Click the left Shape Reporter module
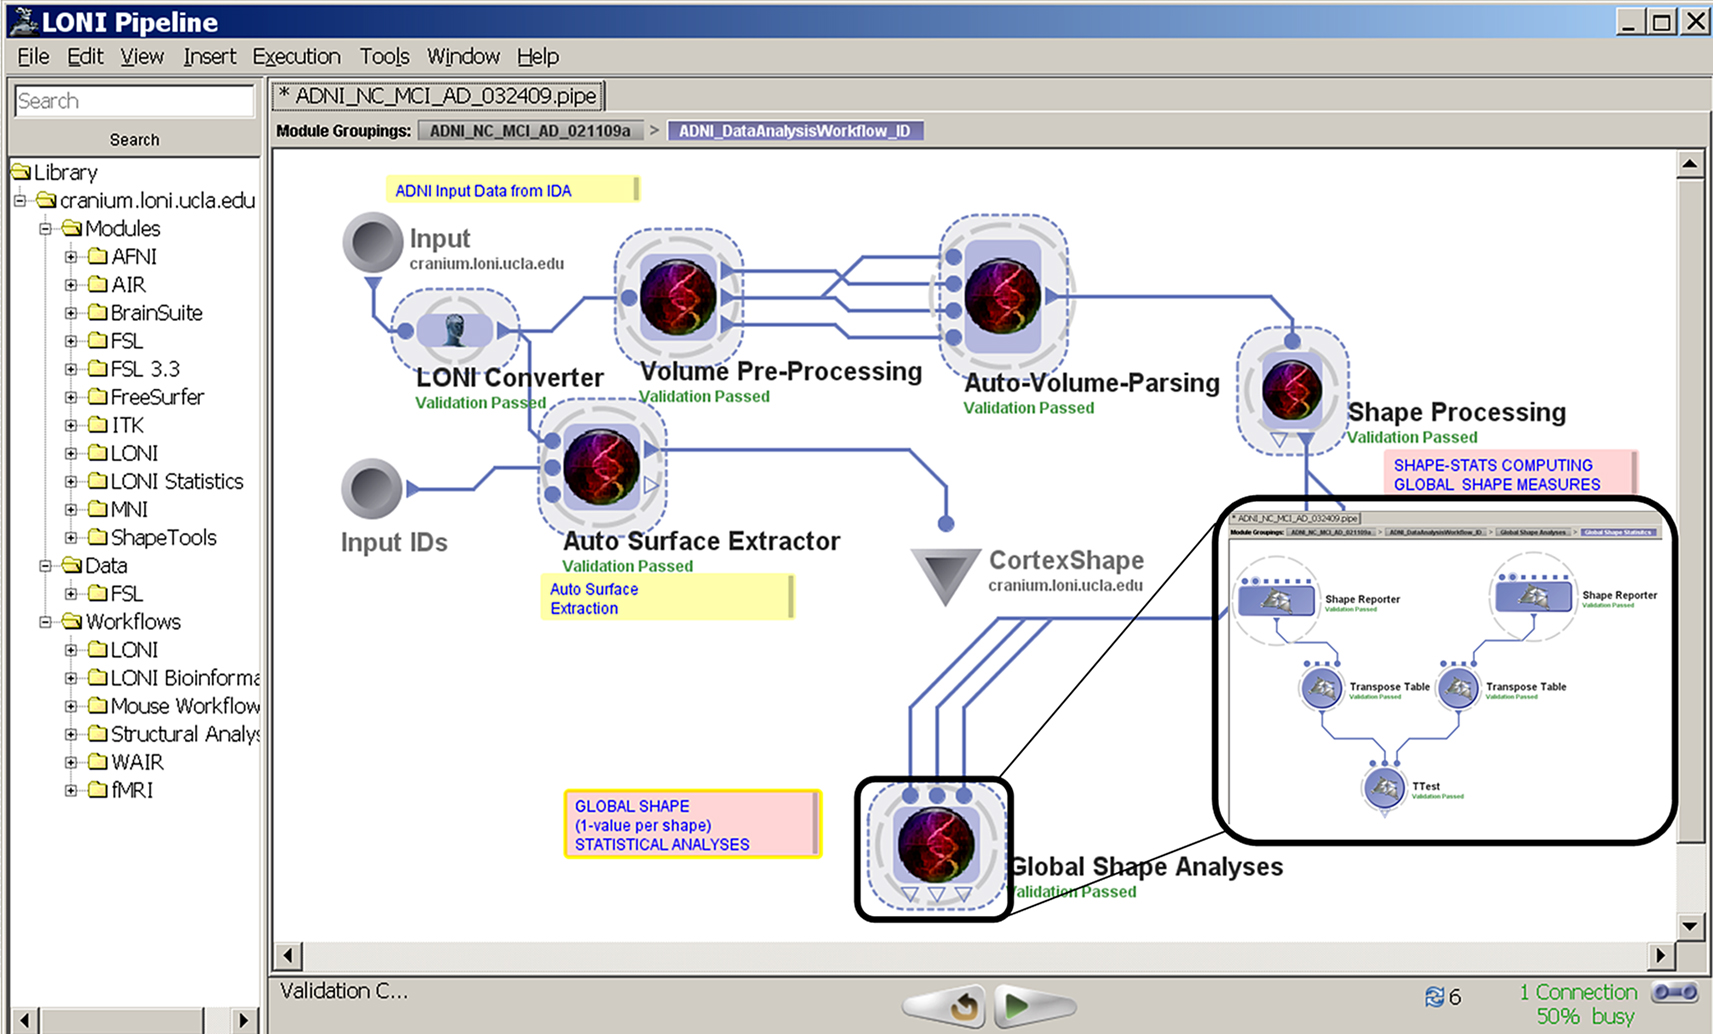The height and width of the screenshot is (1034, 1713). 1276,600
